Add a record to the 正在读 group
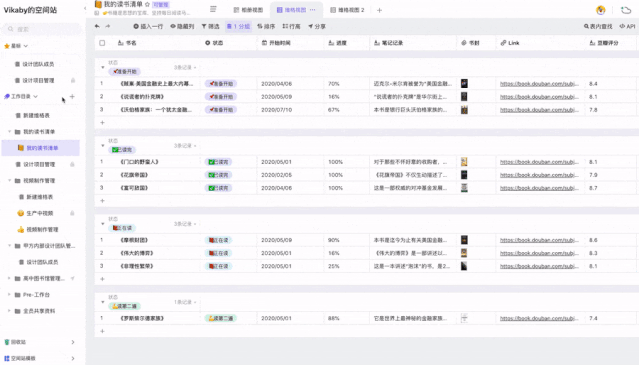The image size is (639, 365). pyautogui.click(x=102, y=279)
